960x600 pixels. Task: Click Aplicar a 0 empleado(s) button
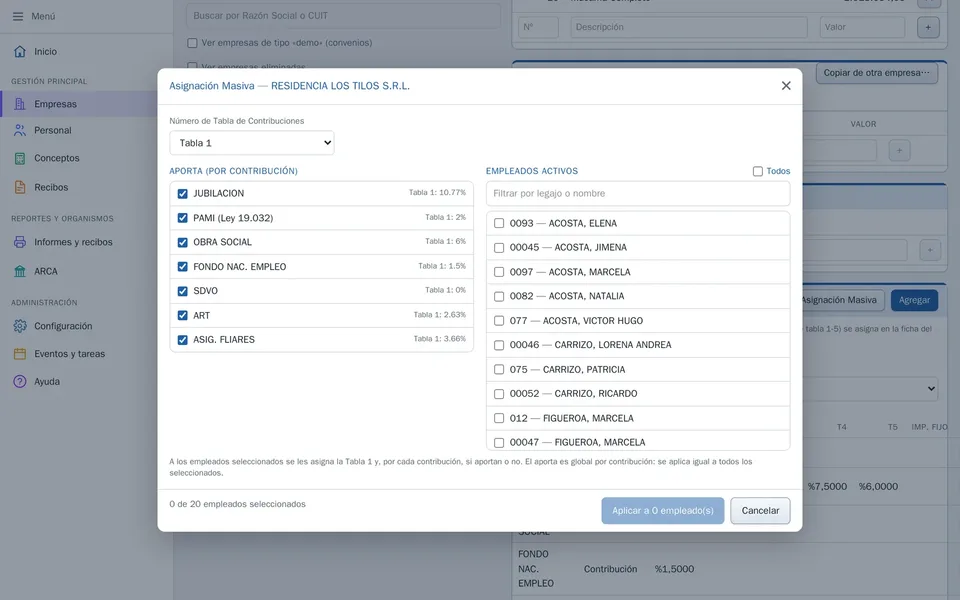662,511
